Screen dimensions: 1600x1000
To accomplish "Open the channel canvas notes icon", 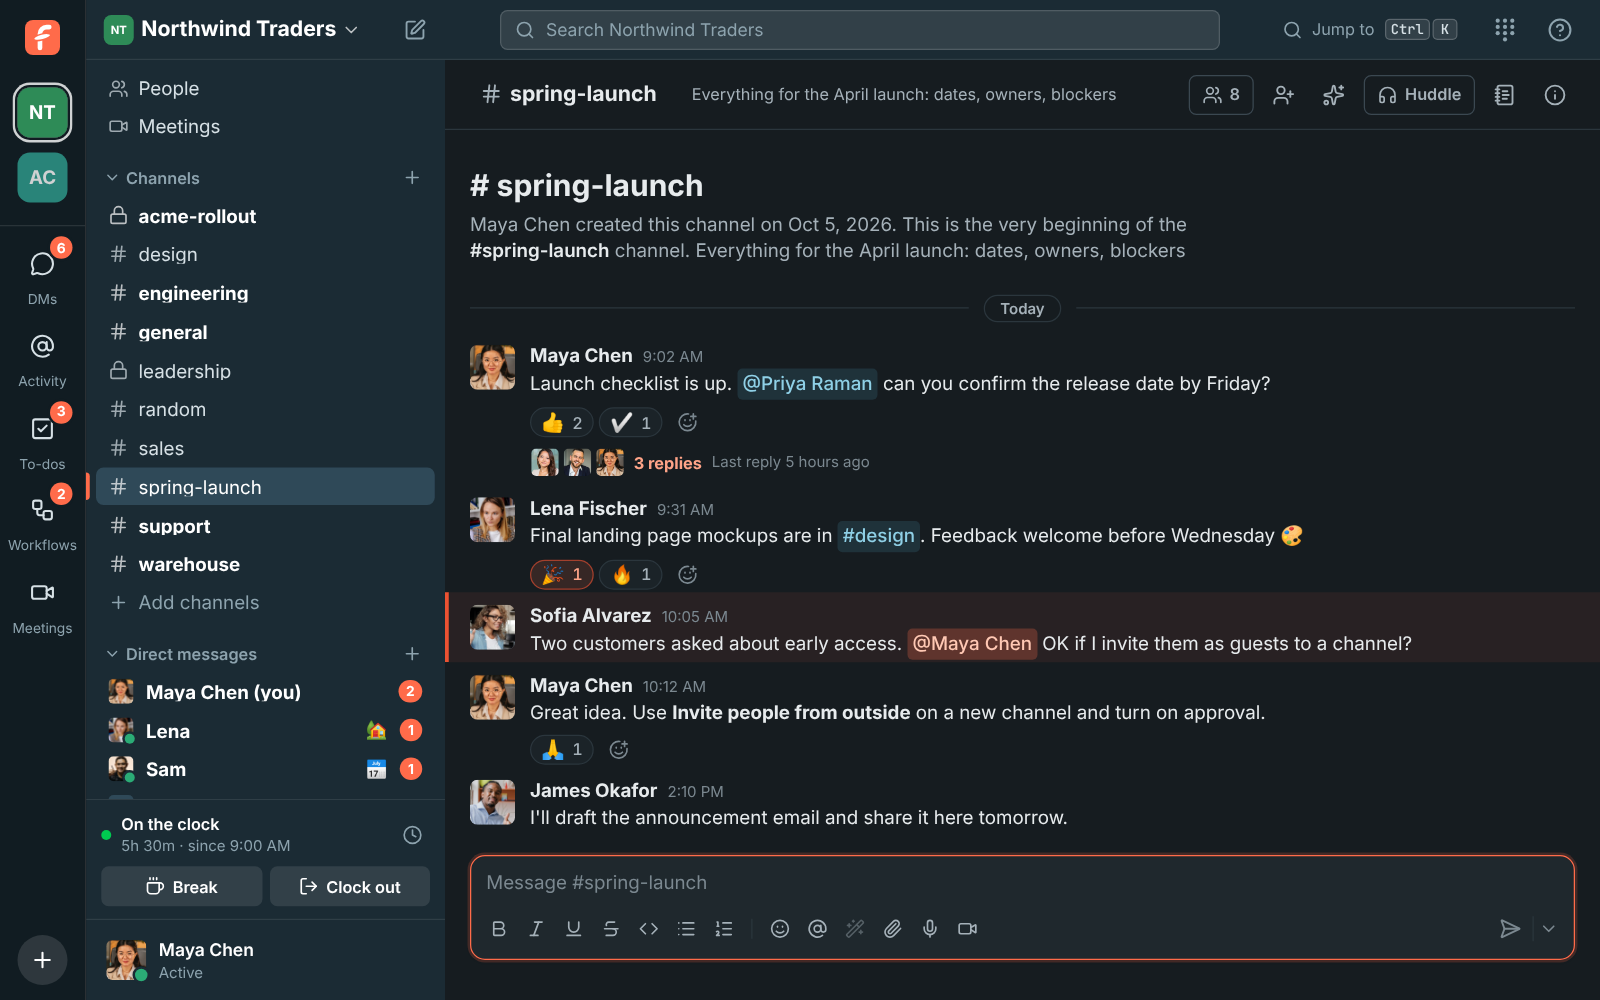I will pyautogui.click(x=1504, y=95).
